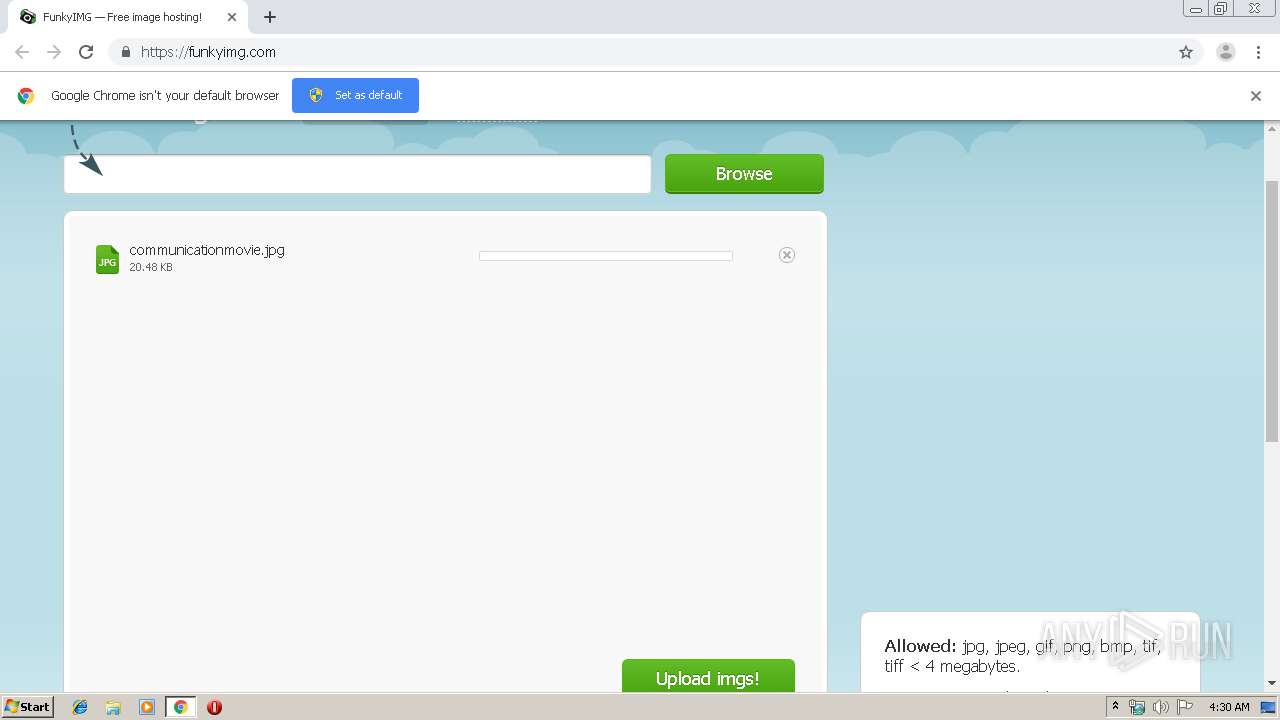The height and width of the screenshot is (720, 1280).
Task: Open Windows Media Player from taskbar
Action: (x=147, y=707)
